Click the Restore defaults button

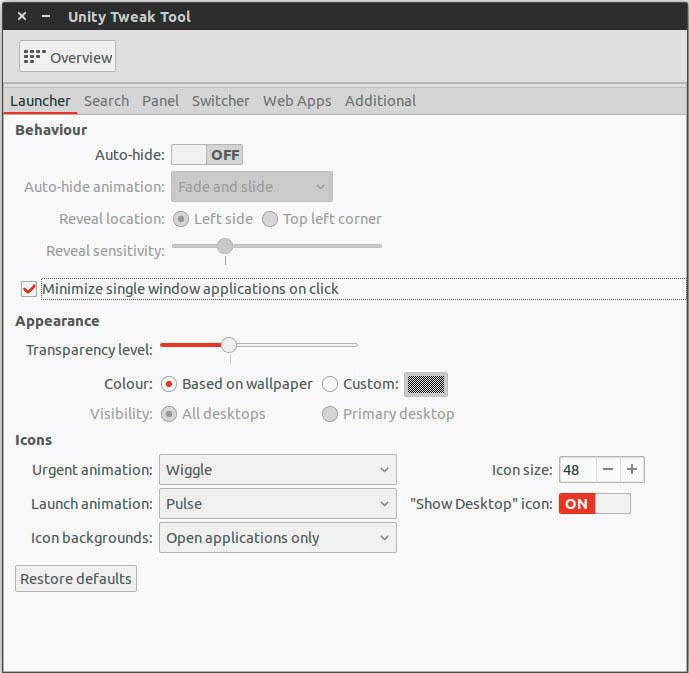point(76,579)
